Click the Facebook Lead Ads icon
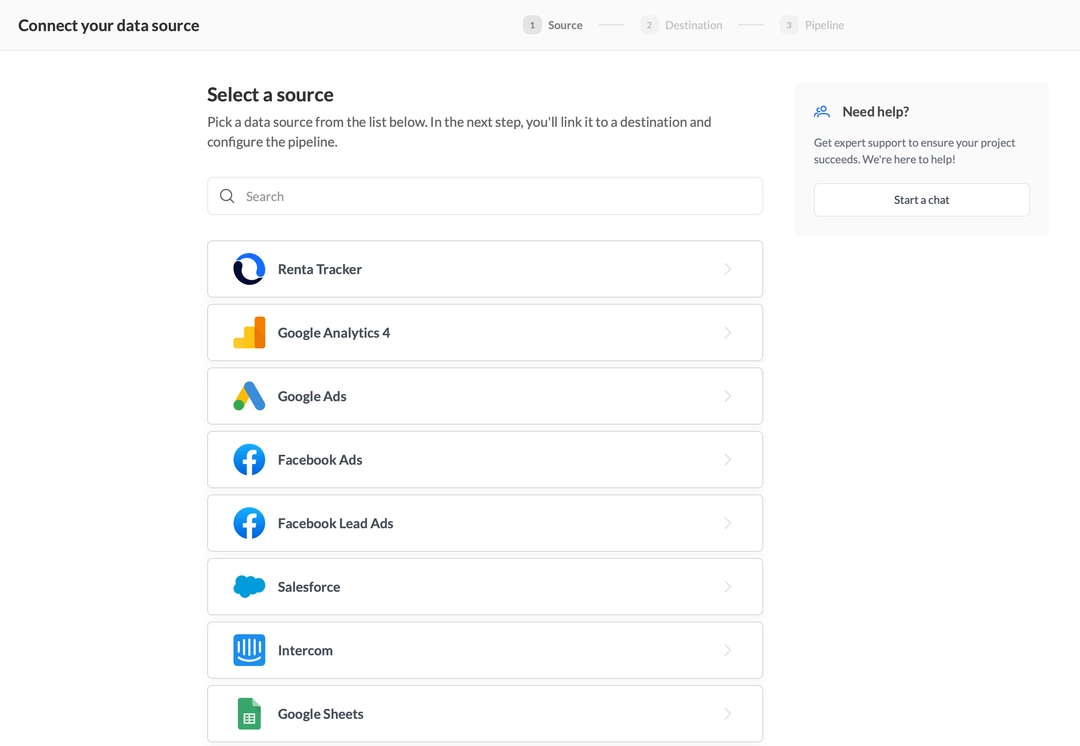The height and width of the screenshot is (746, 1080). click(x=249, y=523)
